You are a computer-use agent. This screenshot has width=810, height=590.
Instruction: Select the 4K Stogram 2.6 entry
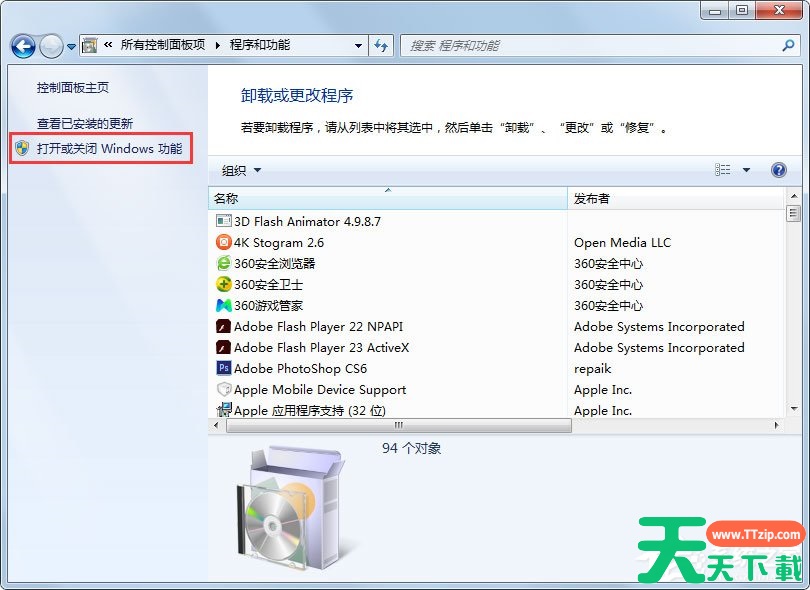(x=279, y=242)
